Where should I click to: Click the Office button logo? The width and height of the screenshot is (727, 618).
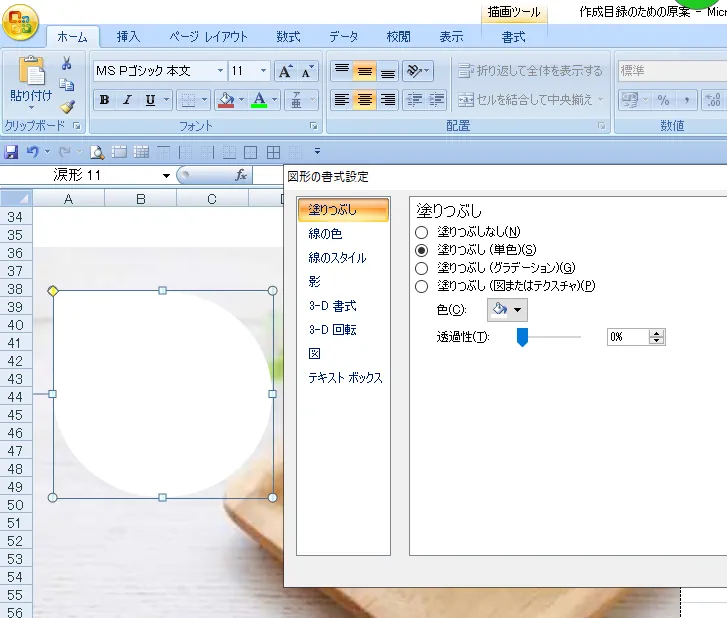[20, 22]
